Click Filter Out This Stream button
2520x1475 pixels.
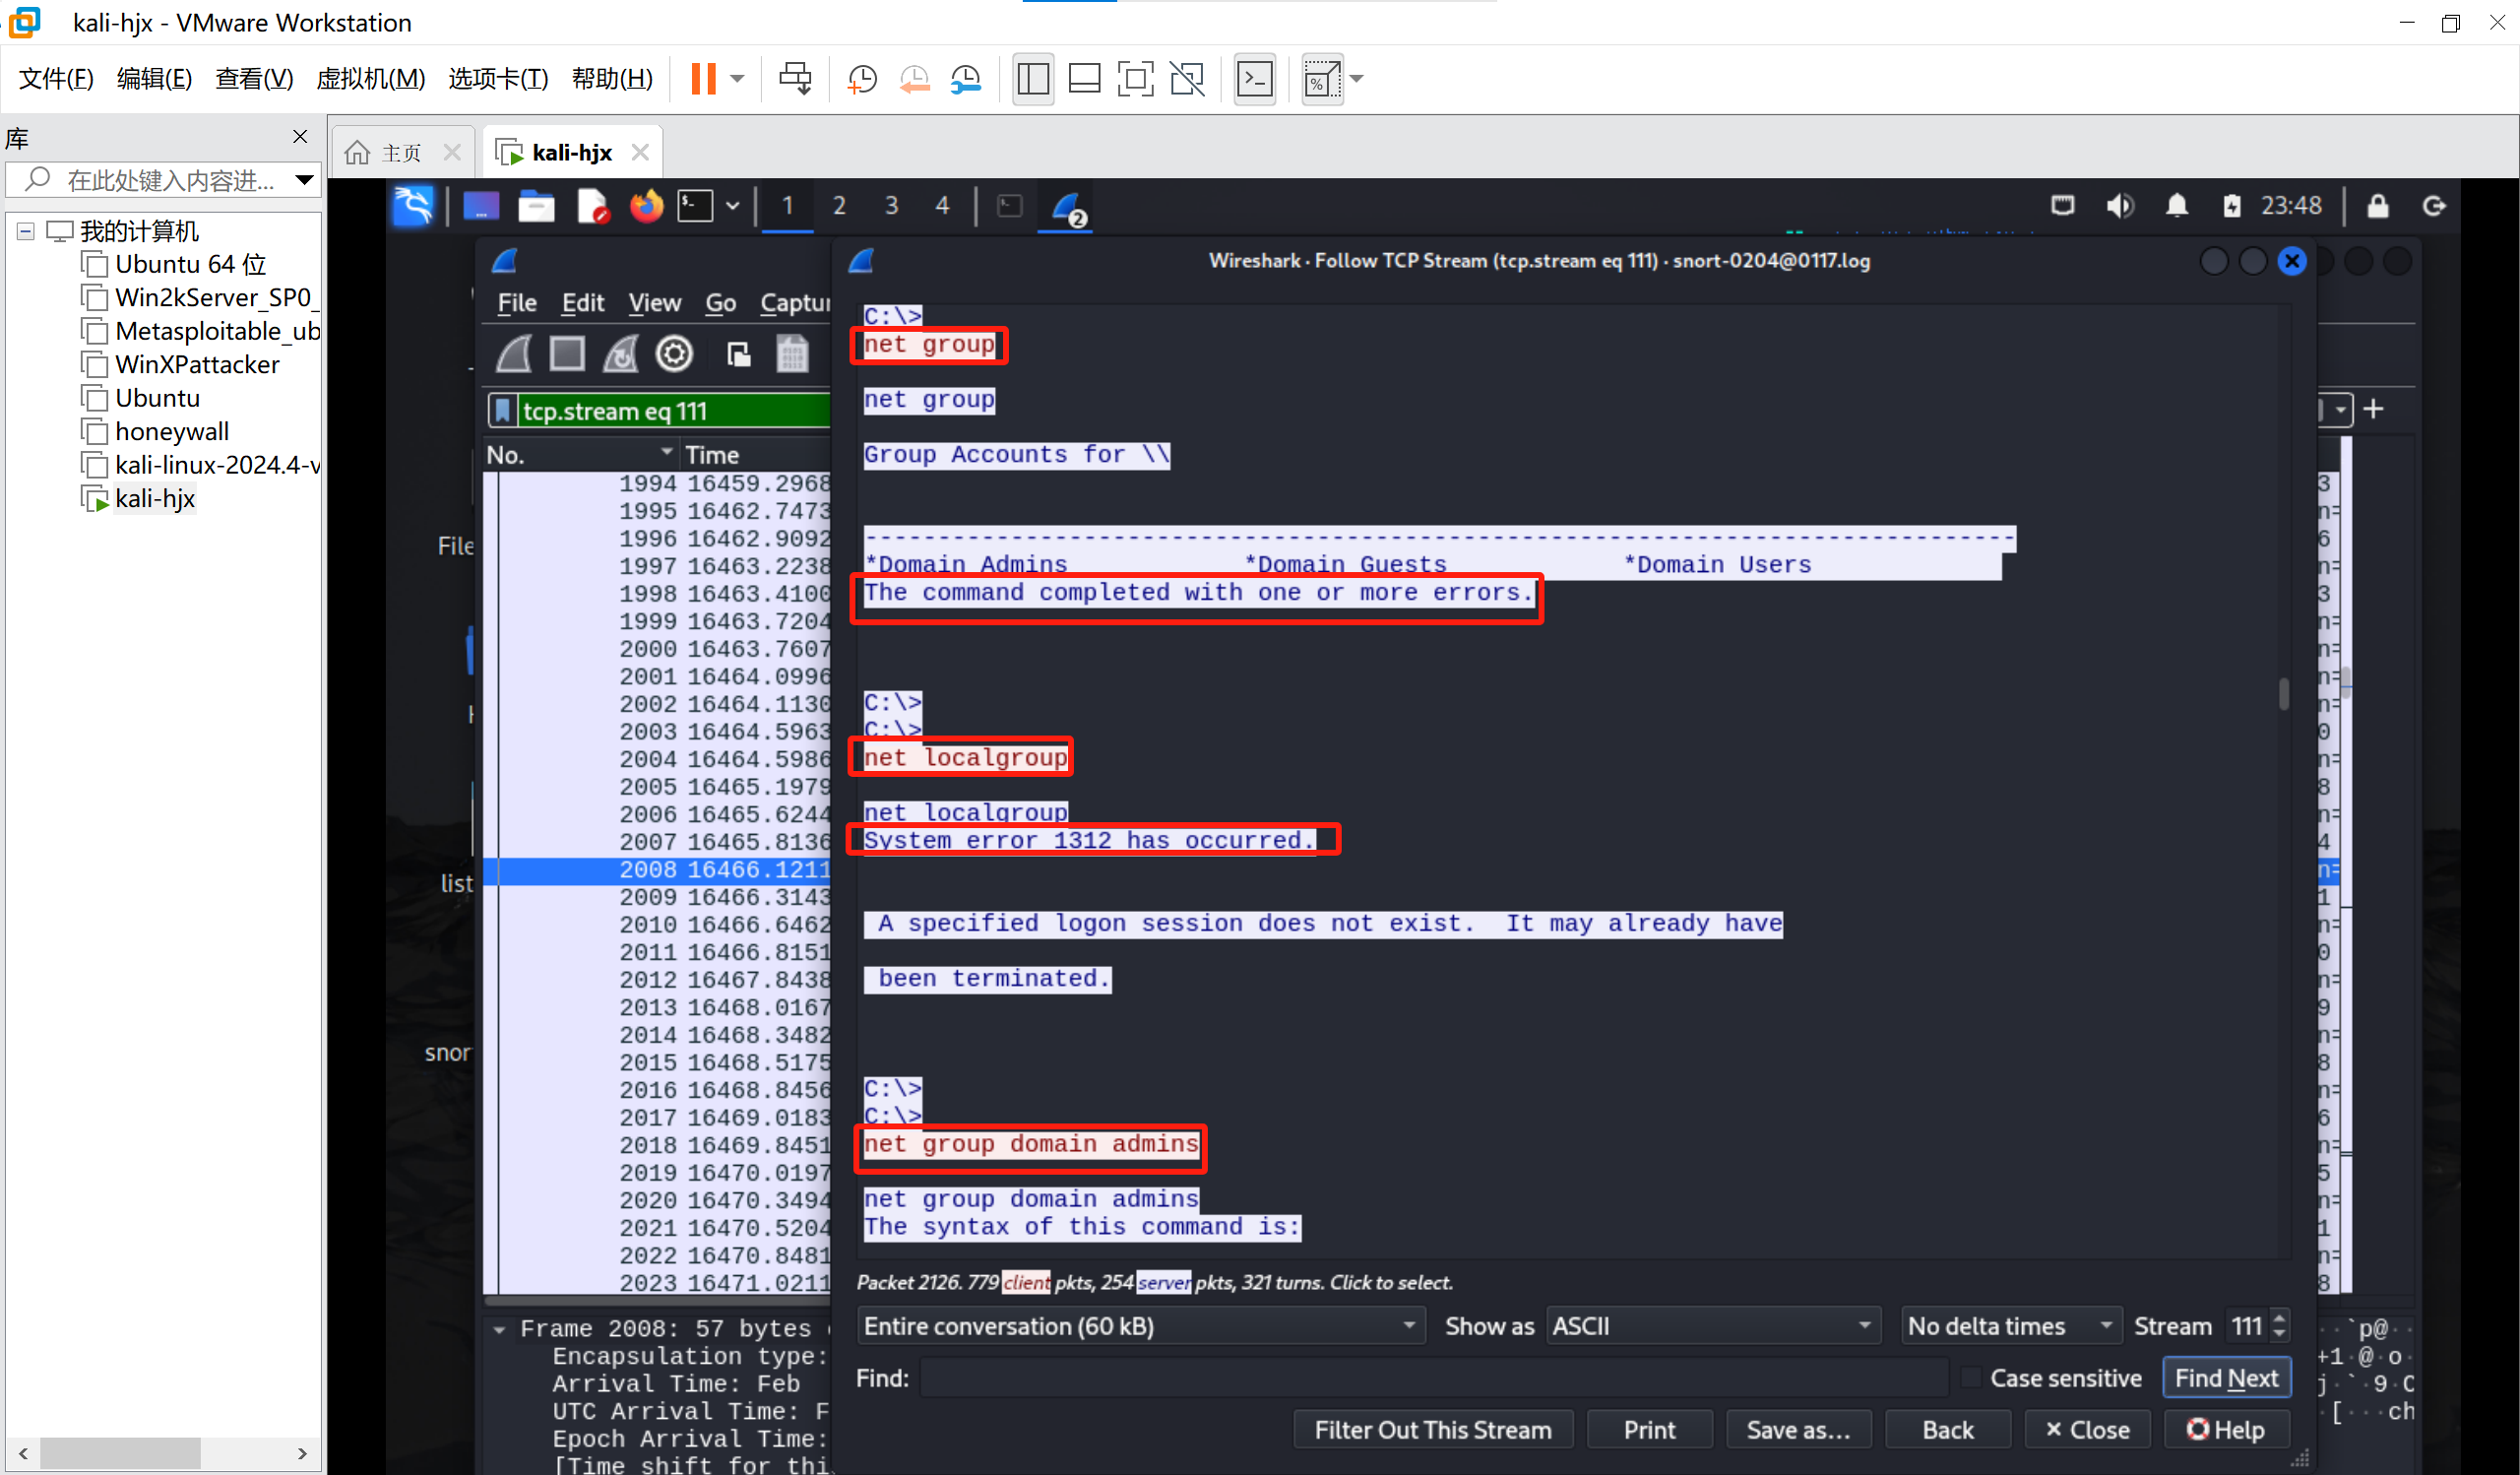[x=1433, y=1430]
